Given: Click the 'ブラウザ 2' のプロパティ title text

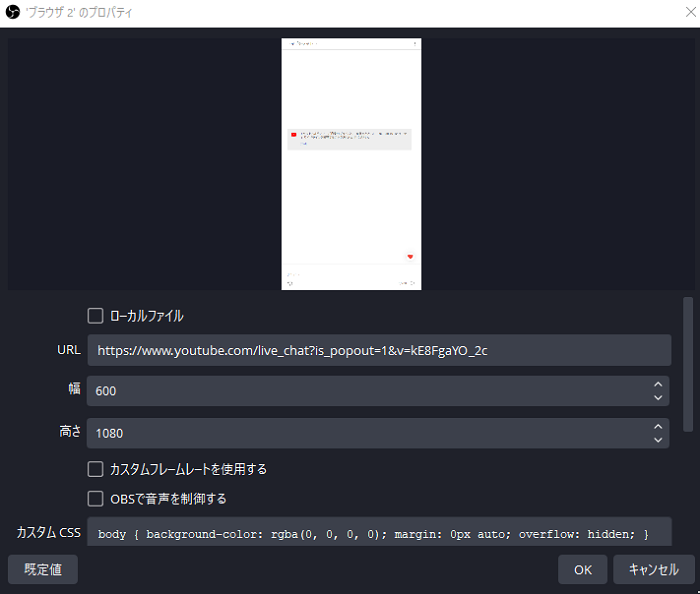Looking at the screenshot, I should 79,12.
